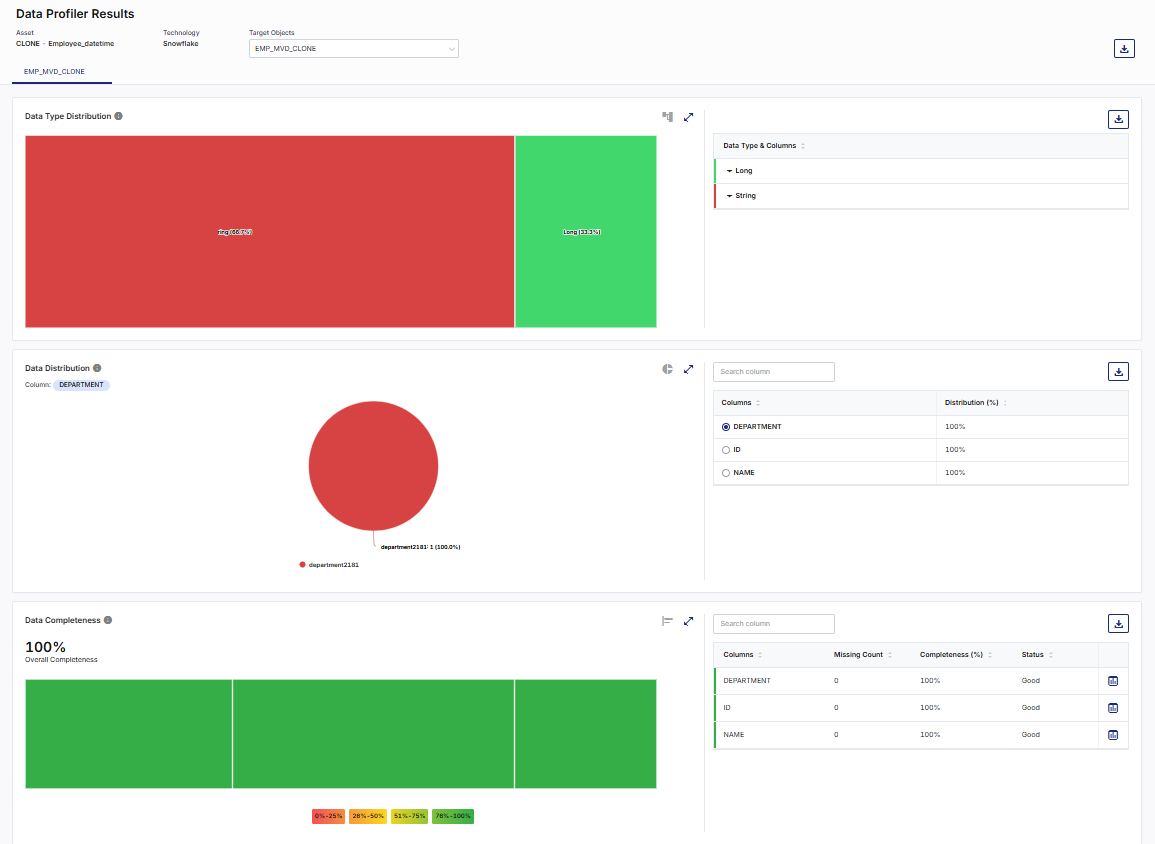Click NAME cell in completeness table
Screen dimensions: 1155x844
pos(734,735)
